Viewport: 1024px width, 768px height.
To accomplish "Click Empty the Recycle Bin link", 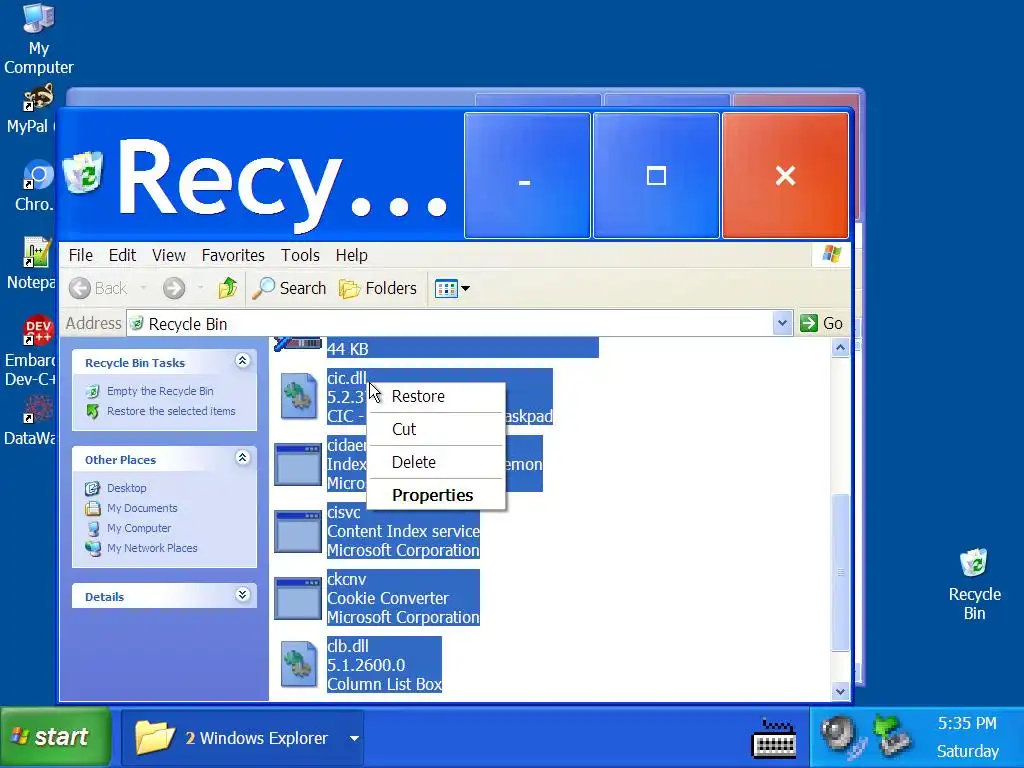I will [x=160, y=391].
